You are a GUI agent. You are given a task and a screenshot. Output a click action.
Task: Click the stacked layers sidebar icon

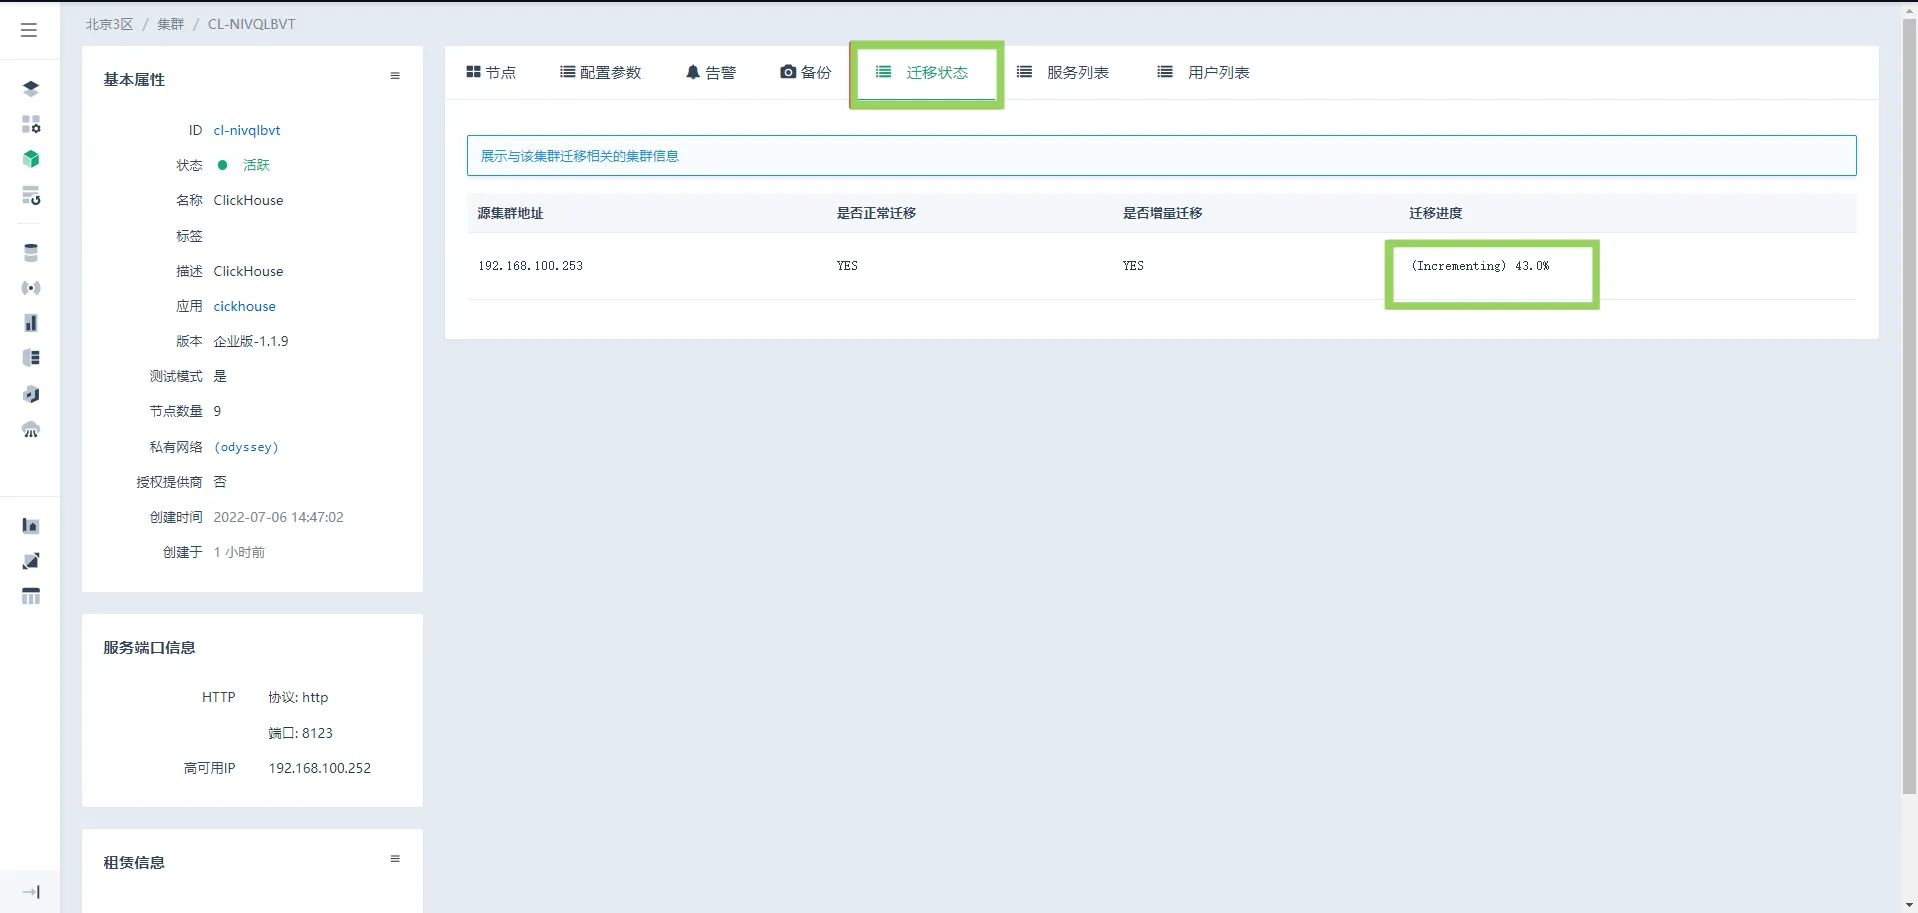31,88
